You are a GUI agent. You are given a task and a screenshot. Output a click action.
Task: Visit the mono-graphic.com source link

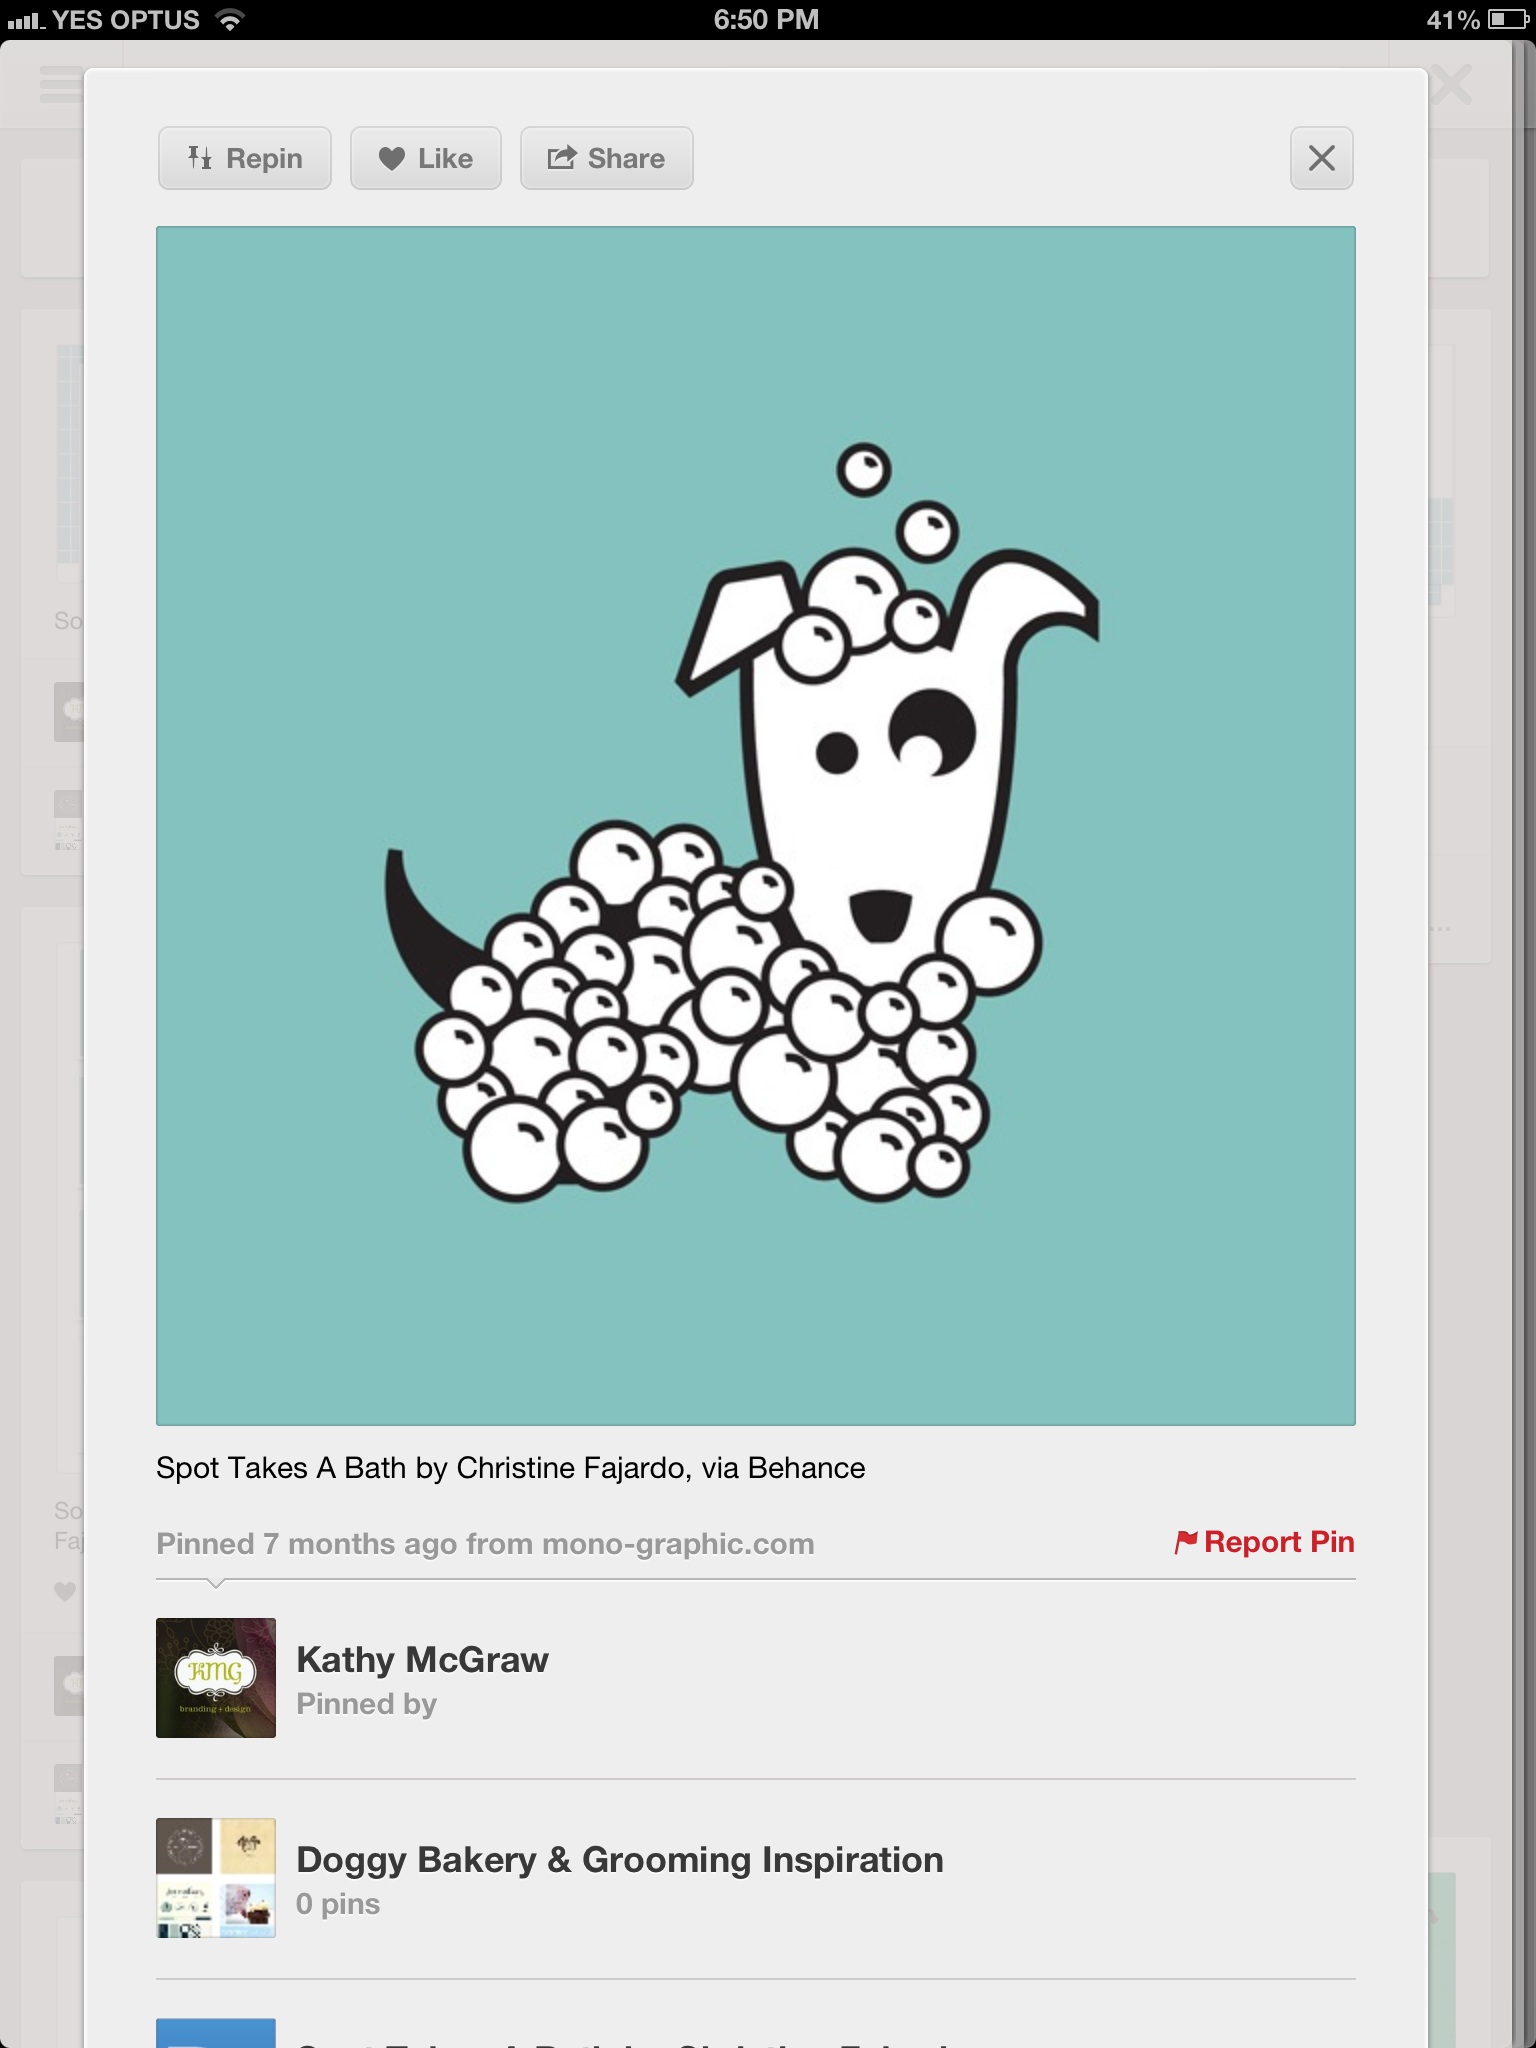tap(677, 1544)
